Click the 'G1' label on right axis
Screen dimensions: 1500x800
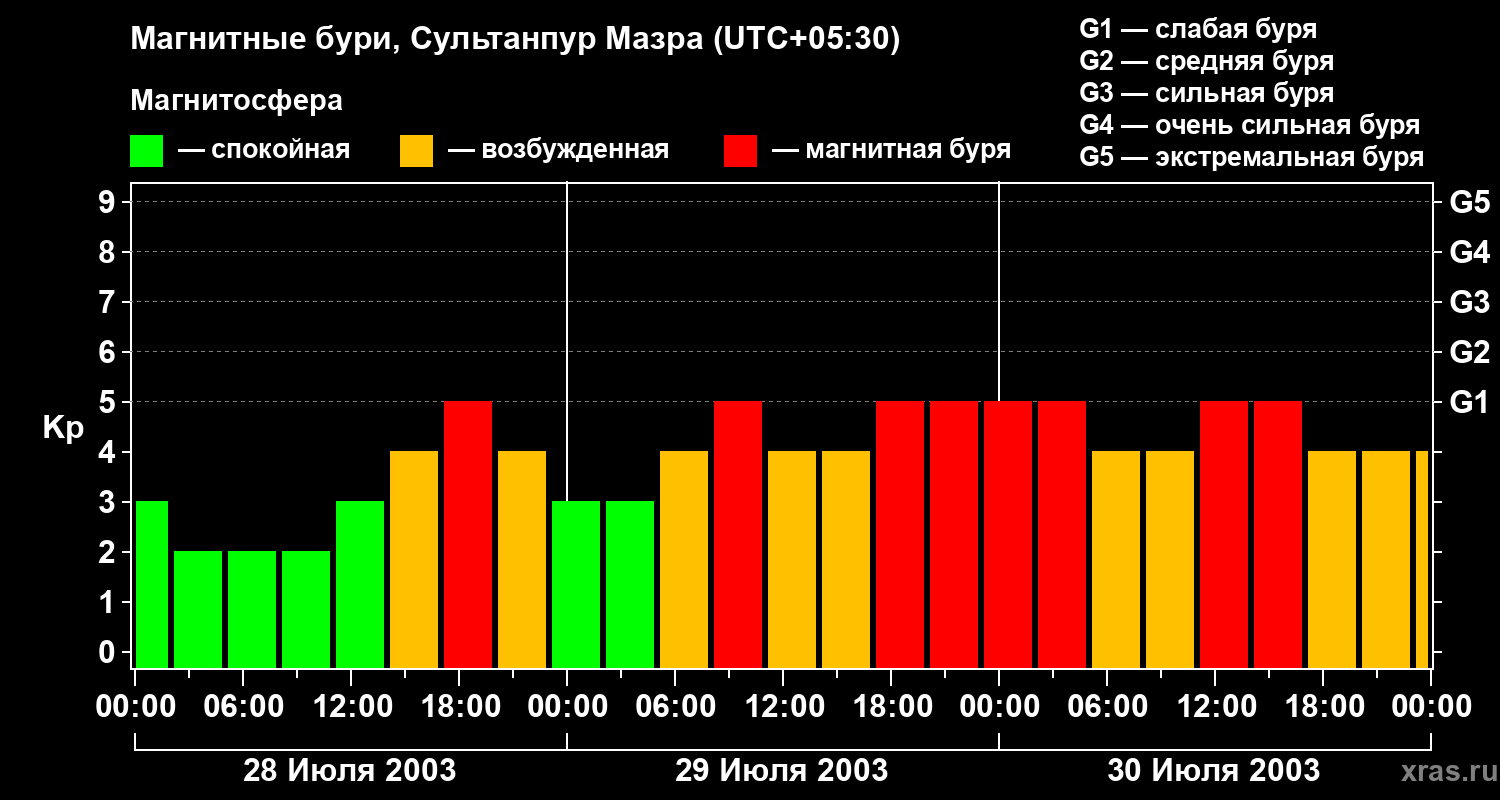(1469, 402)
